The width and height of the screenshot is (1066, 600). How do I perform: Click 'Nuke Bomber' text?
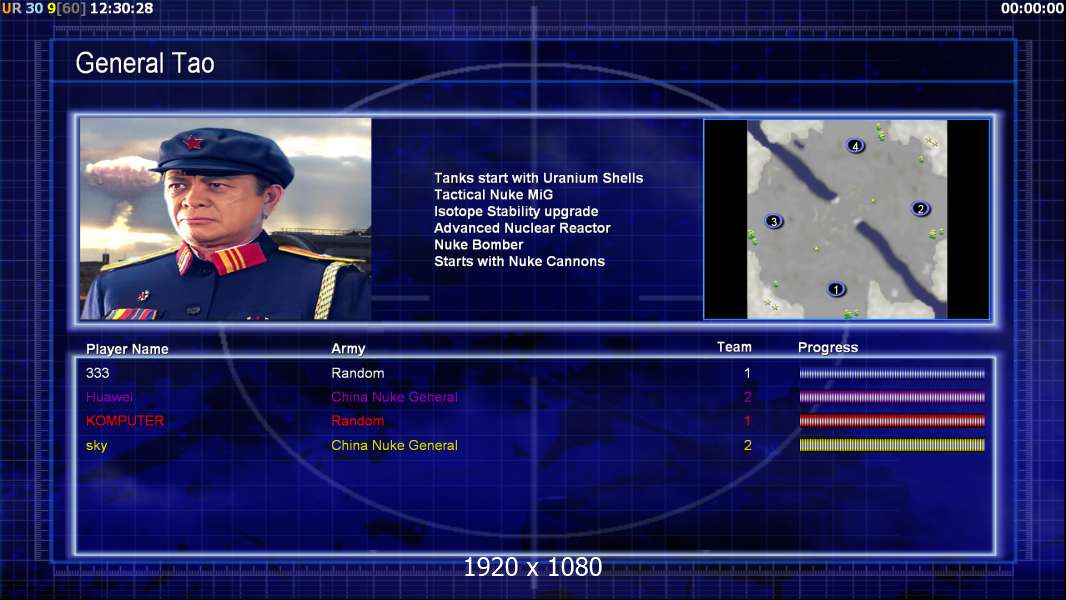point(479,245)
